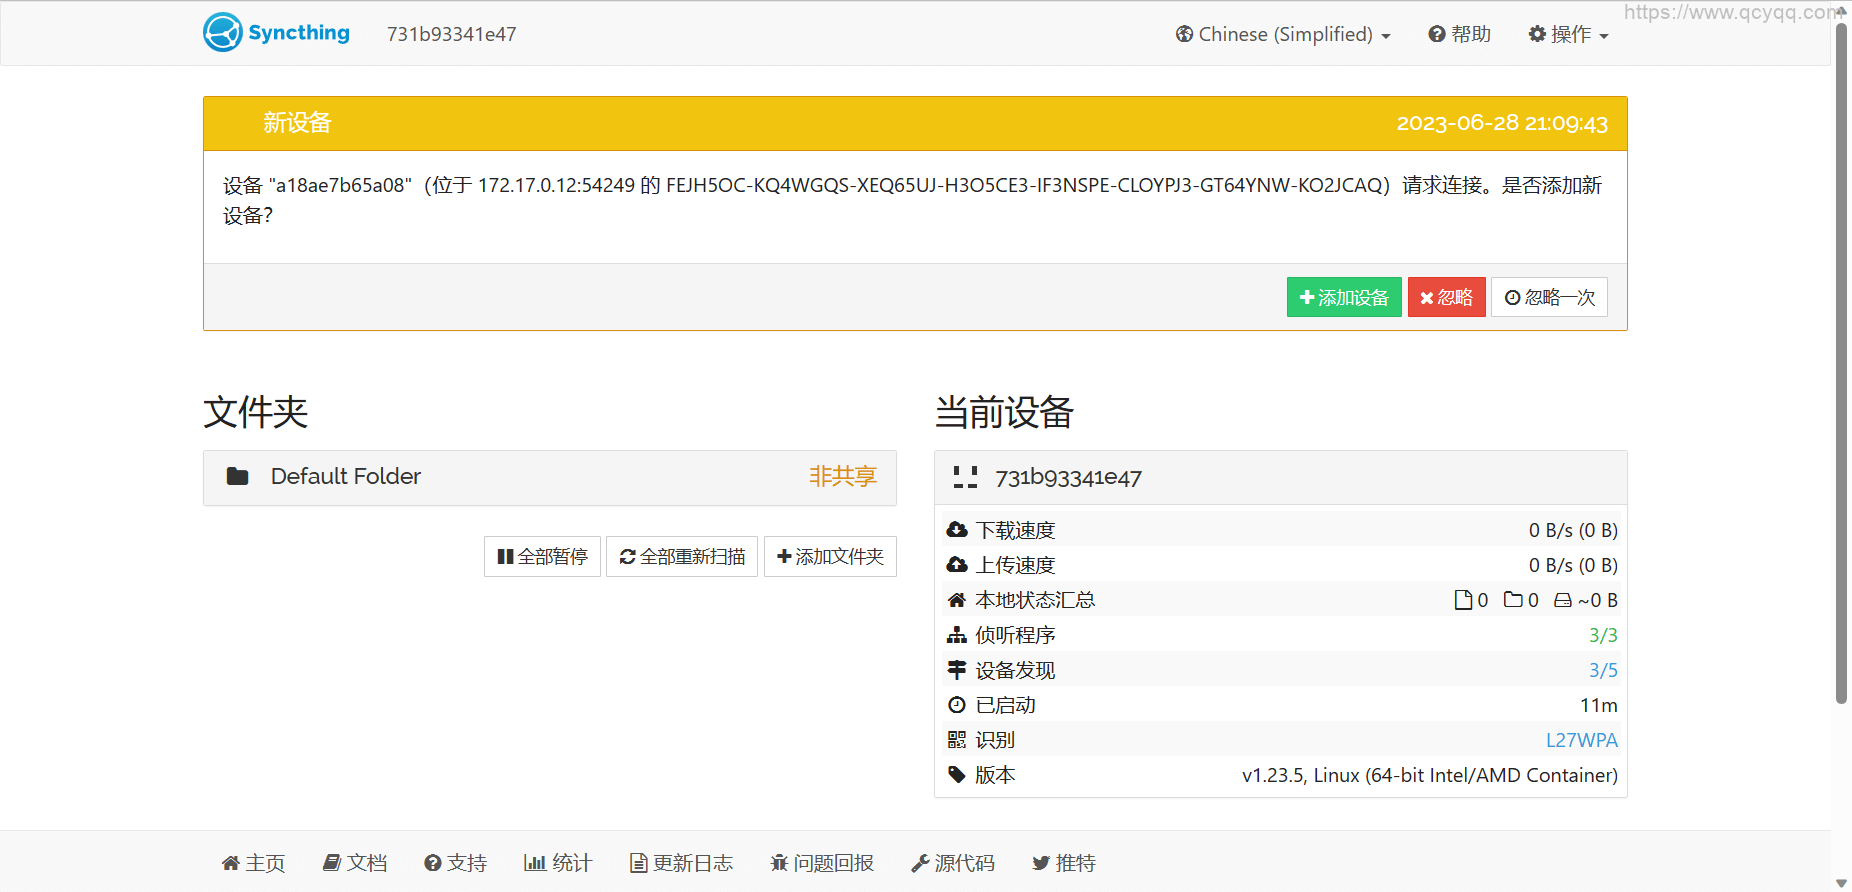Viewport: 1852px width, 892px height.
Task: Click the QR code icon next to 识别
Action: pyautogui.click(x=957, y=740)
